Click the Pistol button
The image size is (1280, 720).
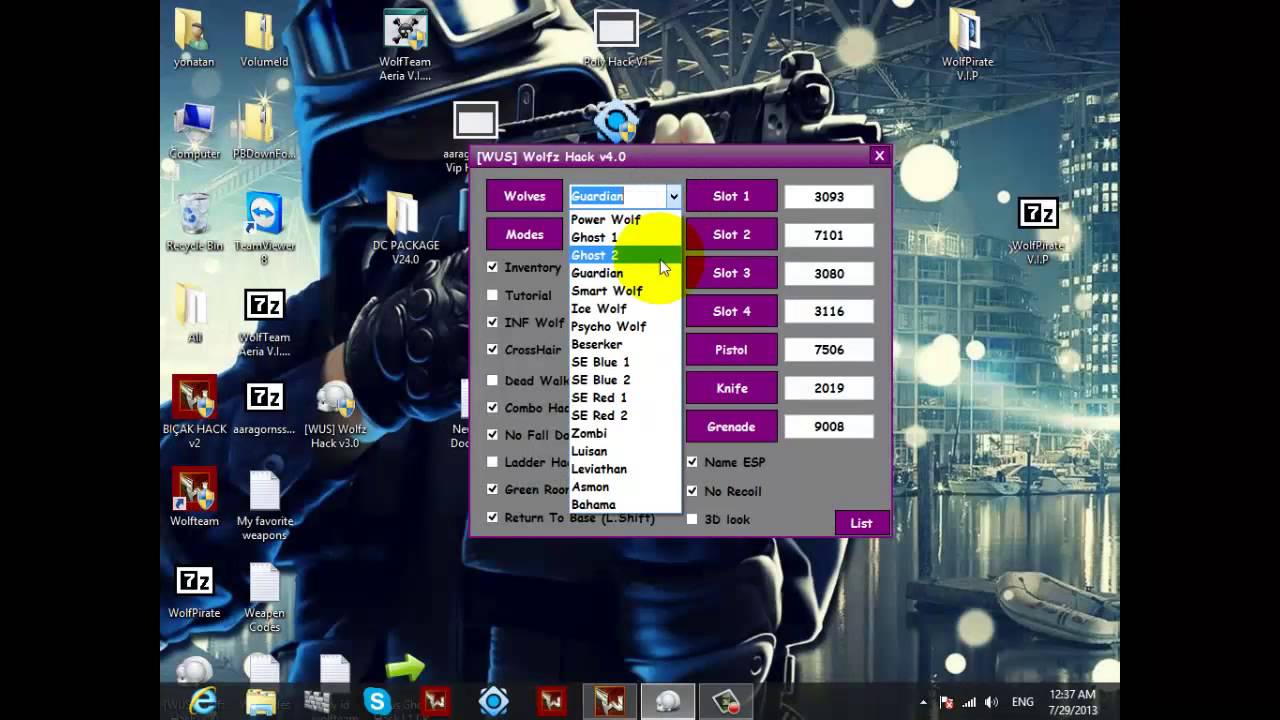731,349
